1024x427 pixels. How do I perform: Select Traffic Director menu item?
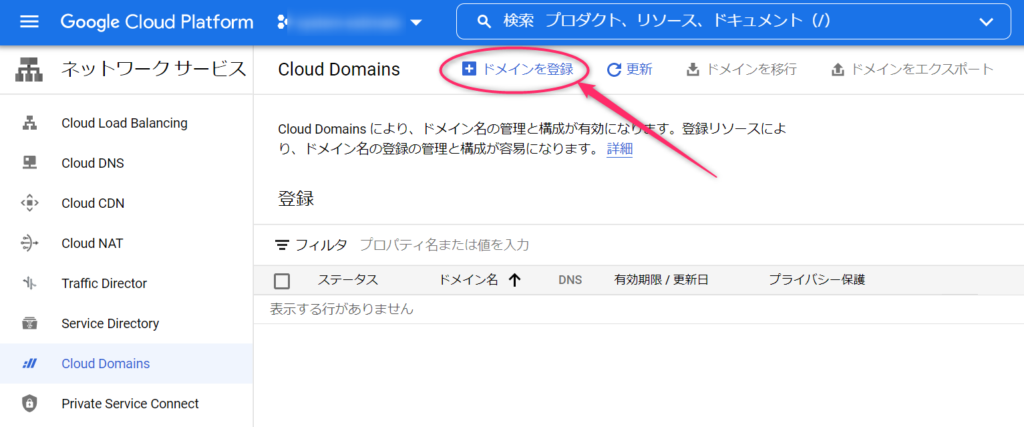pyautogui.click(x=104, y=283)
